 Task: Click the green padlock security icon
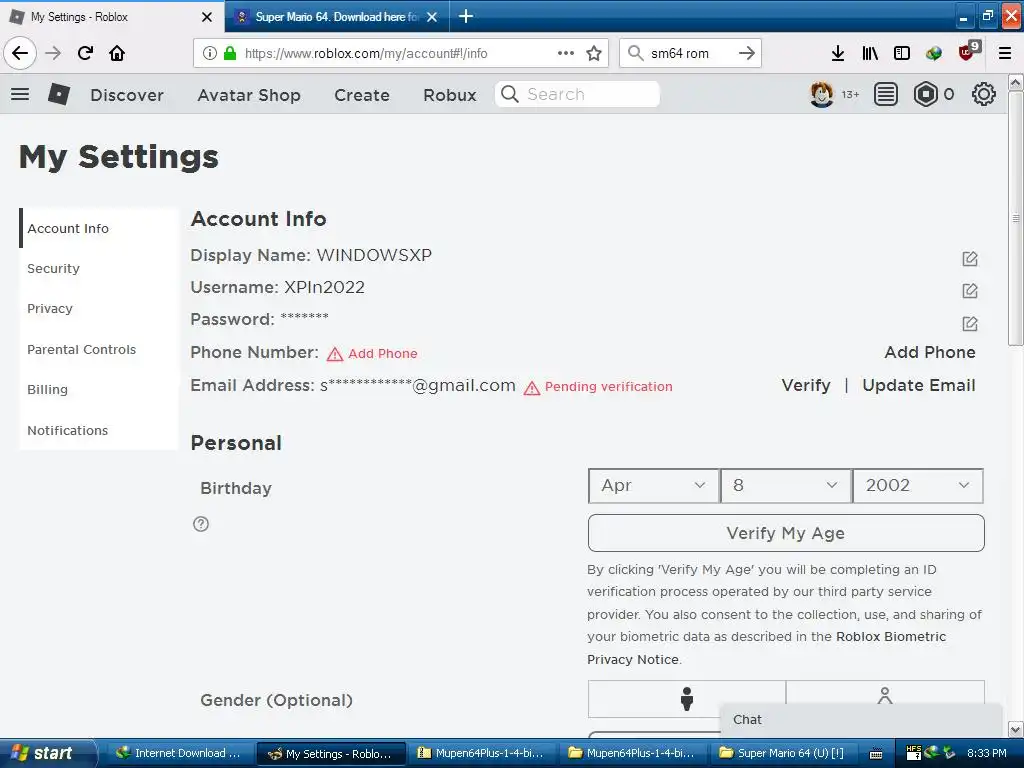[230, 53]
